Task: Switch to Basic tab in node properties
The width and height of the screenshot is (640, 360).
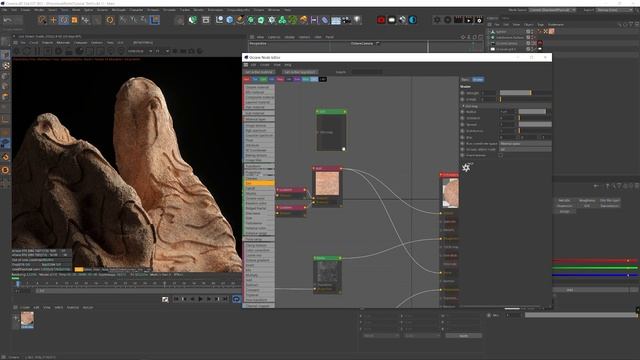Action: coord(465,80)
